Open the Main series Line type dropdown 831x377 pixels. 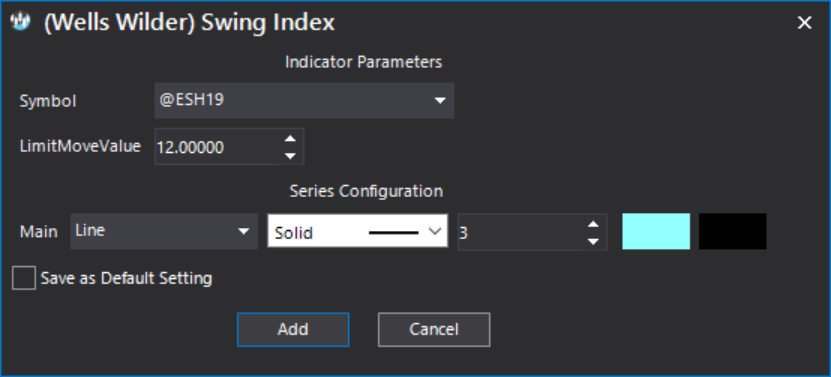tap(164, 231)
